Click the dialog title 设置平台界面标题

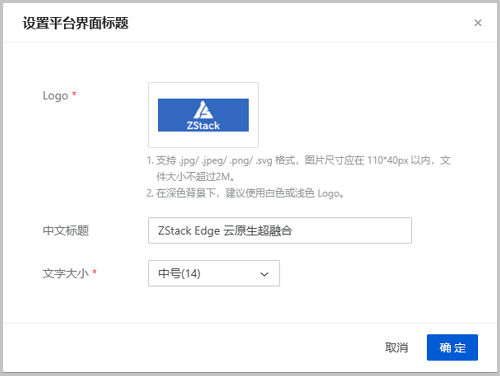tap(76, 23)
